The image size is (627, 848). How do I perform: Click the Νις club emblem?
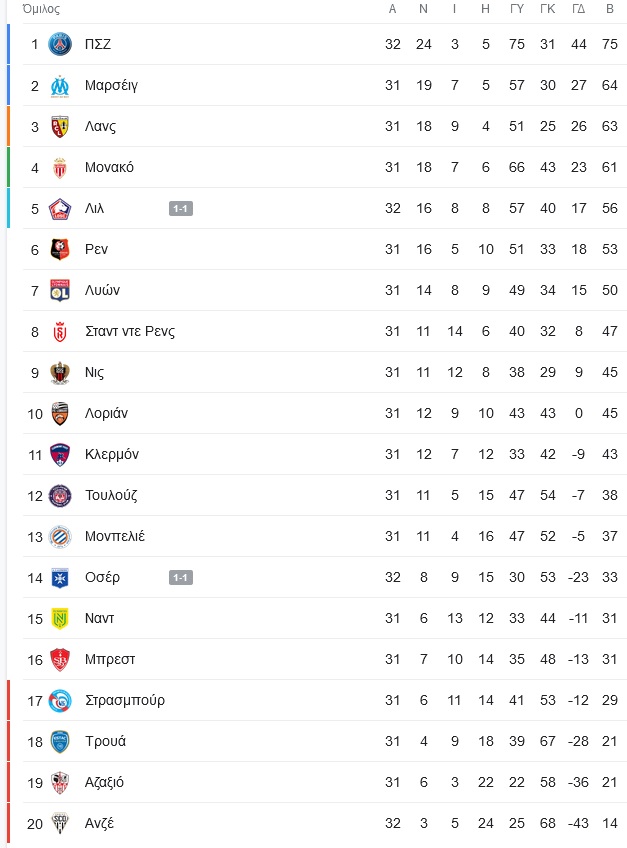tap(60, 373)
